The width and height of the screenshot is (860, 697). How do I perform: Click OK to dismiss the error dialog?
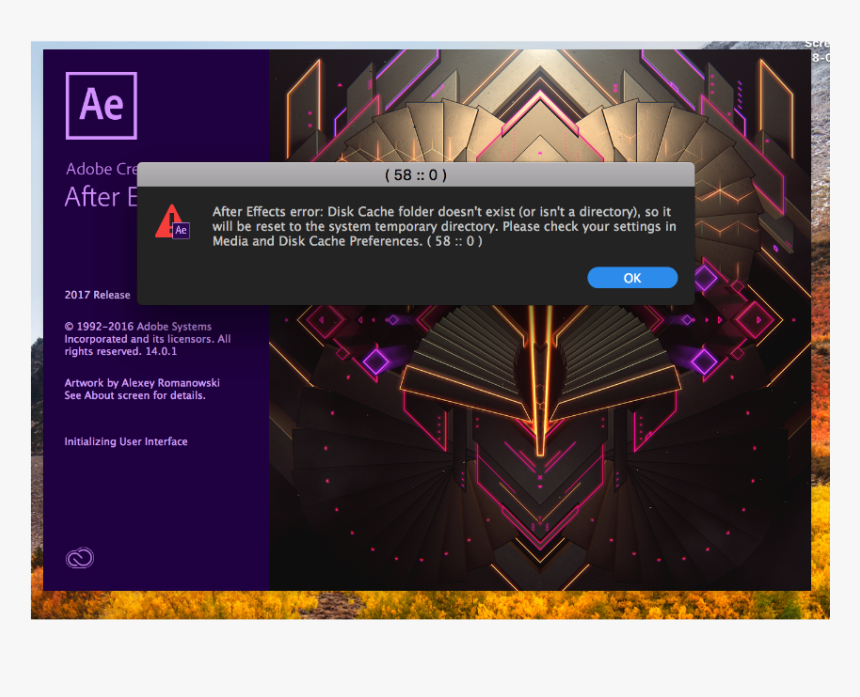point(632,277)
